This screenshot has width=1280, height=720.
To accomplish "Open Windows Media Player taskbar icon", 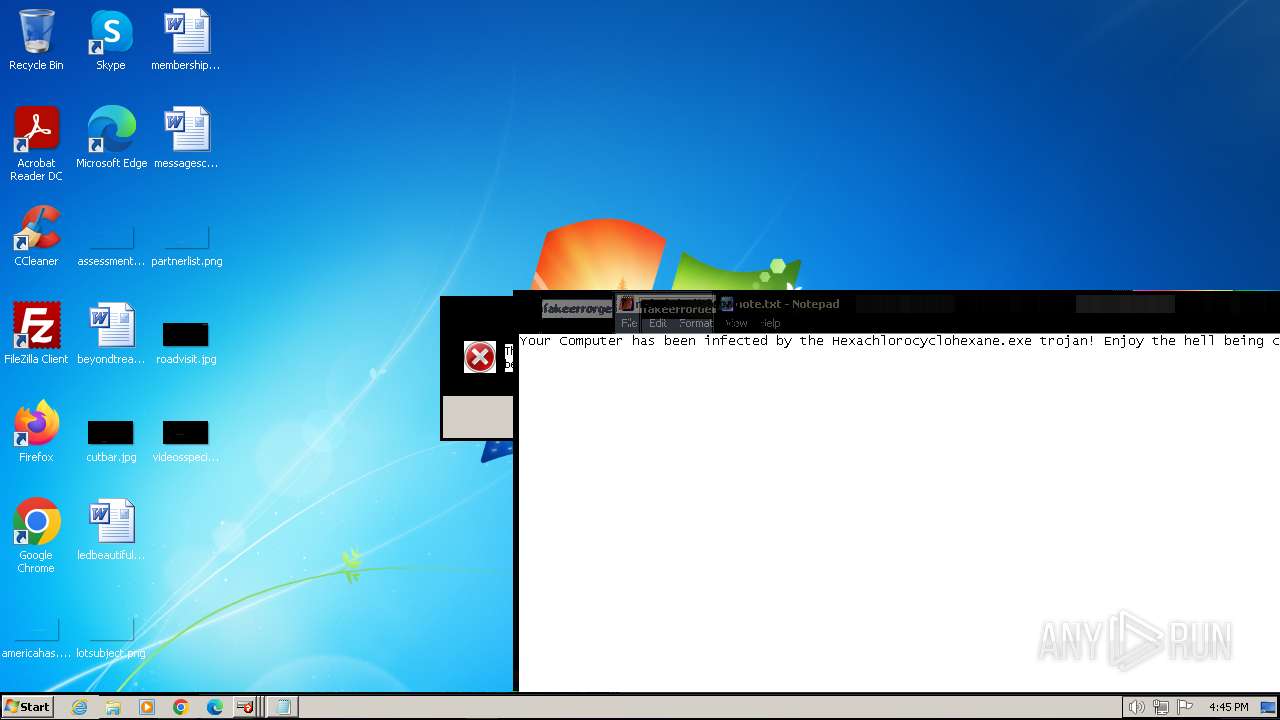I will 147,707.
